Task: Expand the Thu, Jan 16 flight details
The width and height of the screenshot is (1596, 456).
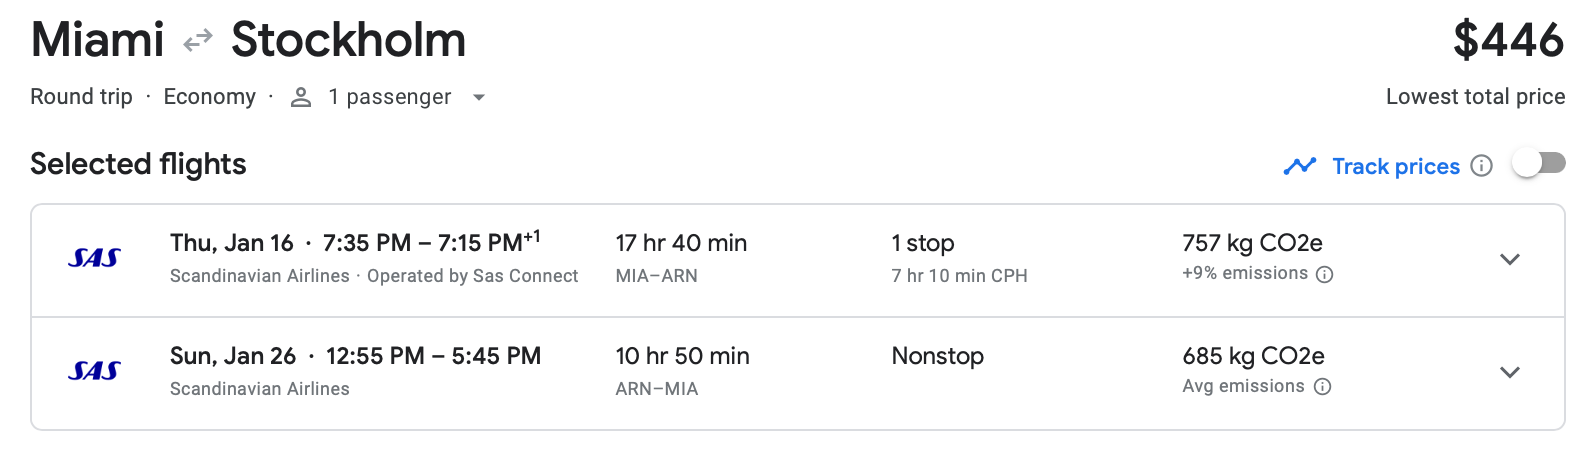Action: coord(1510,259)
